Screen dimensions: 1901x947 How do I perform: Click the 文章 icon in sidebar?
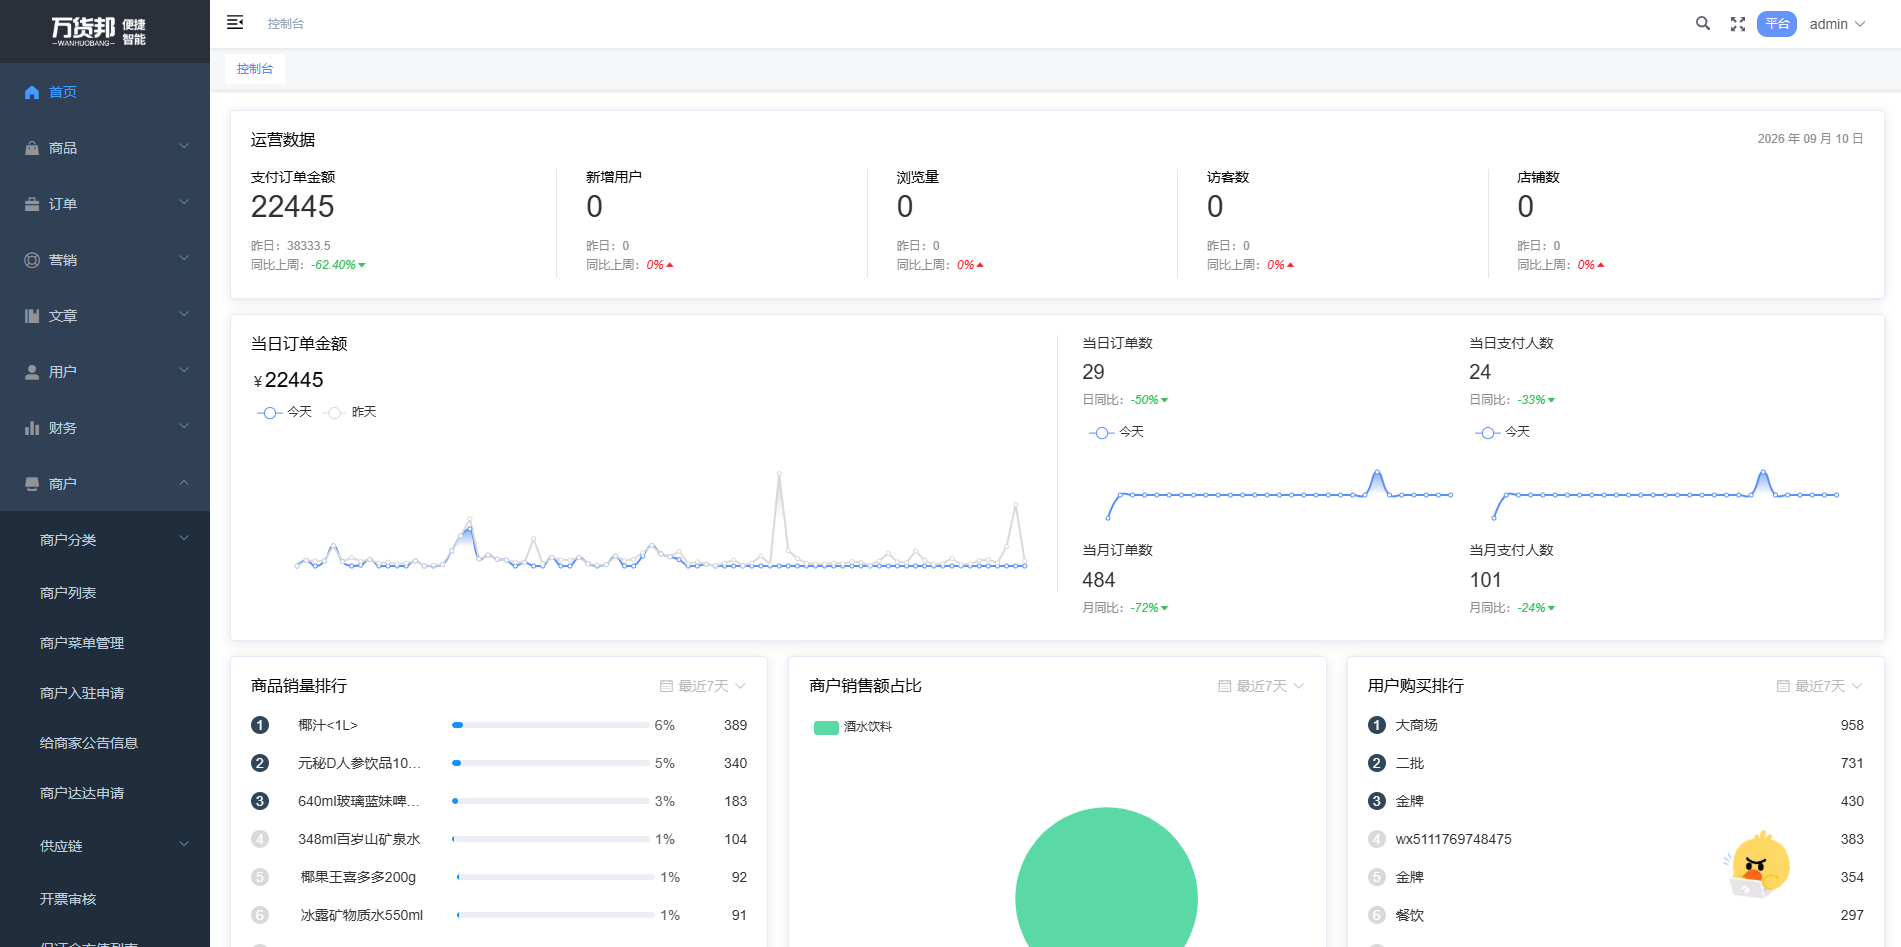tap(32, 316)
